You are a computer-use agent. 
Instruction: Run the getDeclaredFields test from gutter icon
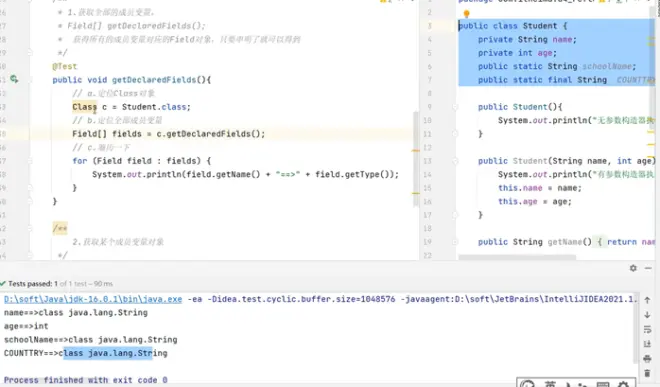point(14,79)
